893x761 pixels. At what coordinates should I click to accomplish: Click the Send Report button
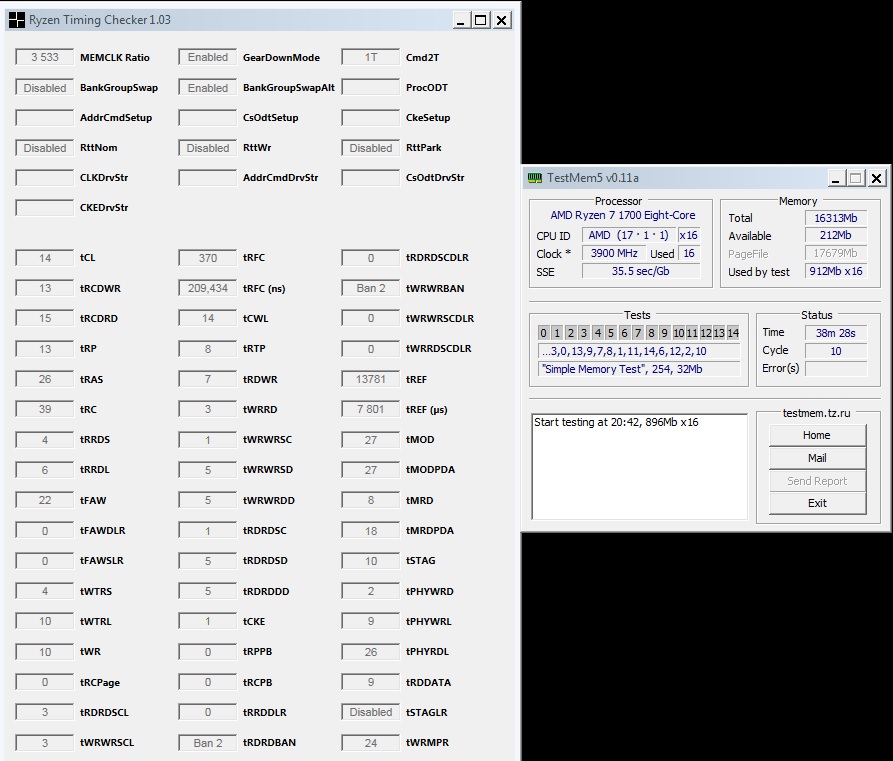click(817, 481)
